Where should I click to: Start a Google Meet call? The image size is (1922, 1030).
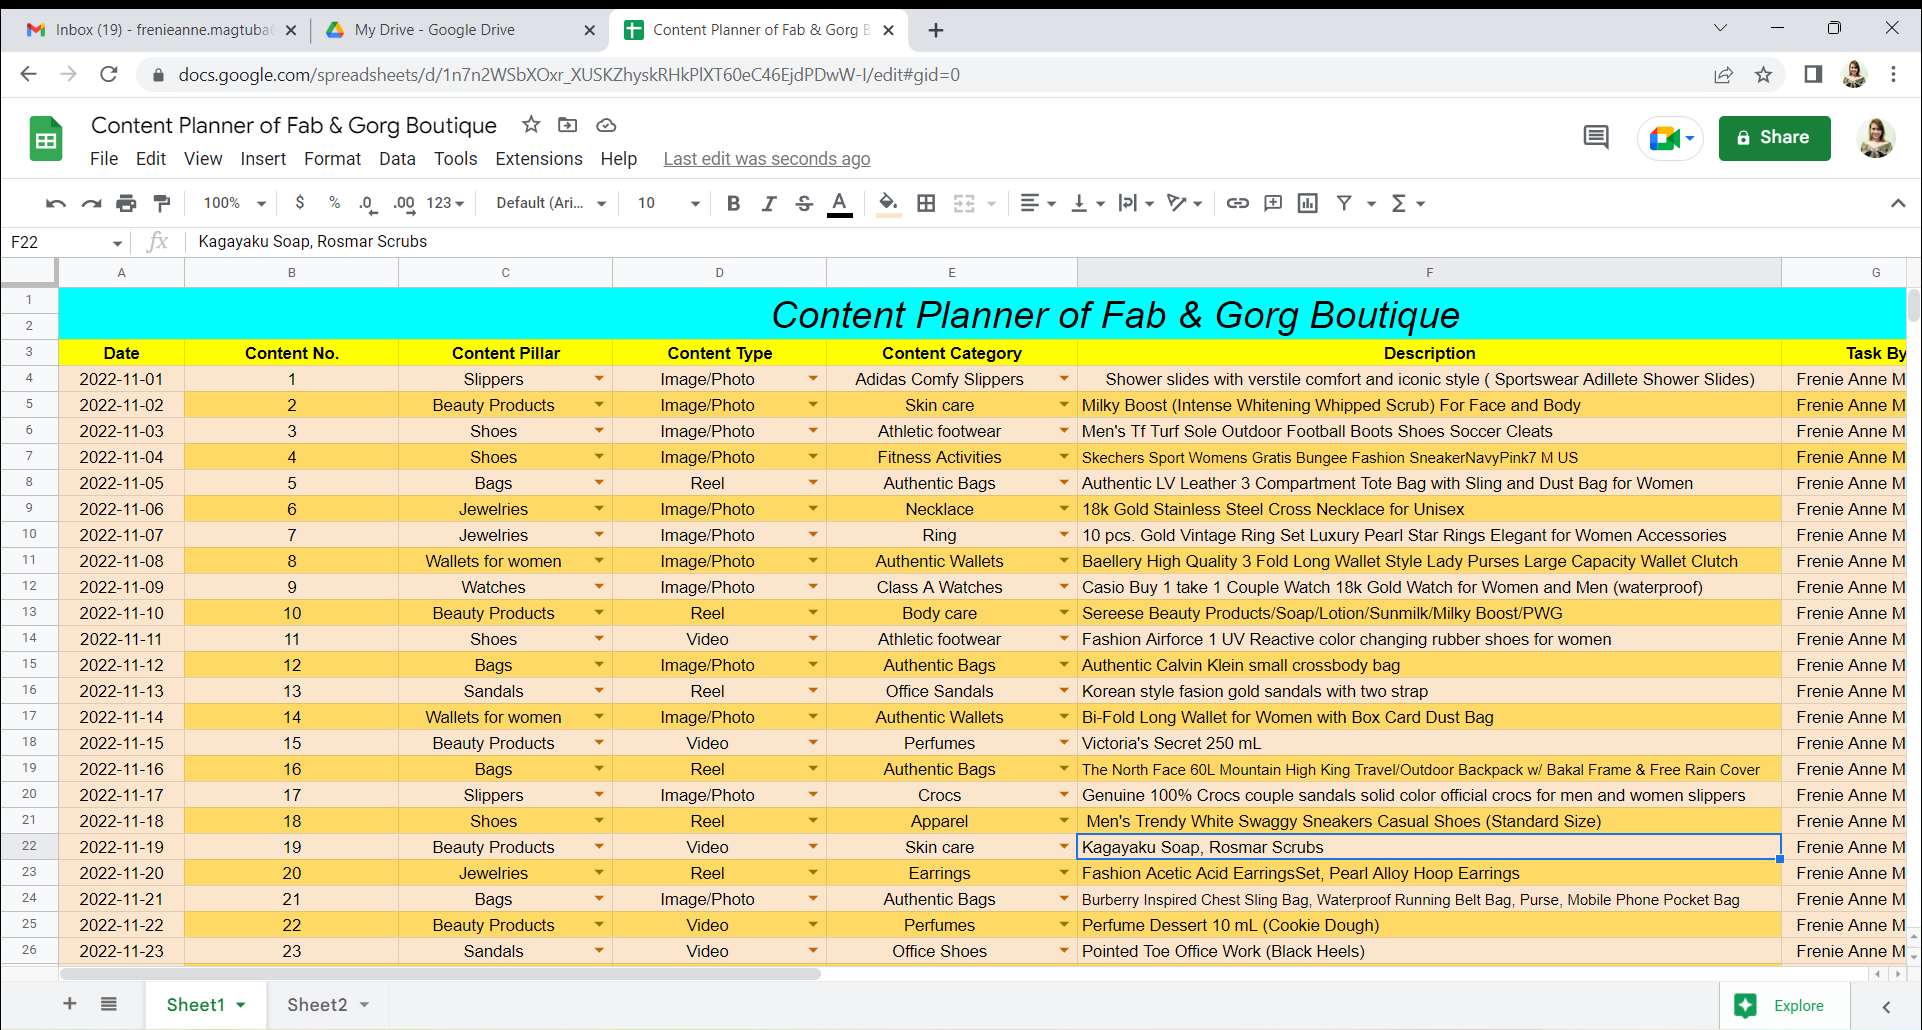point(1670,138)
